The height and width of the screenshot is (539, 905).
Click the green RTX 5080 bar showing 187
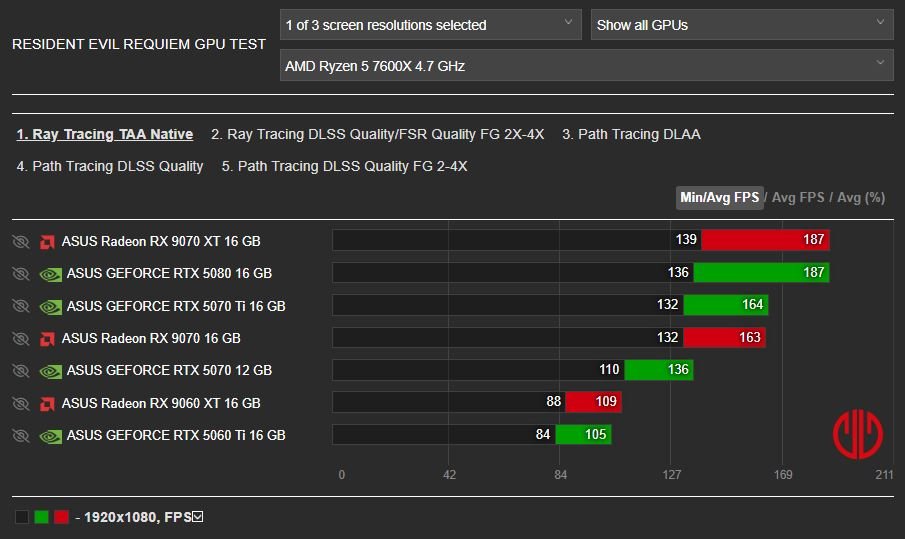point(761,272)
